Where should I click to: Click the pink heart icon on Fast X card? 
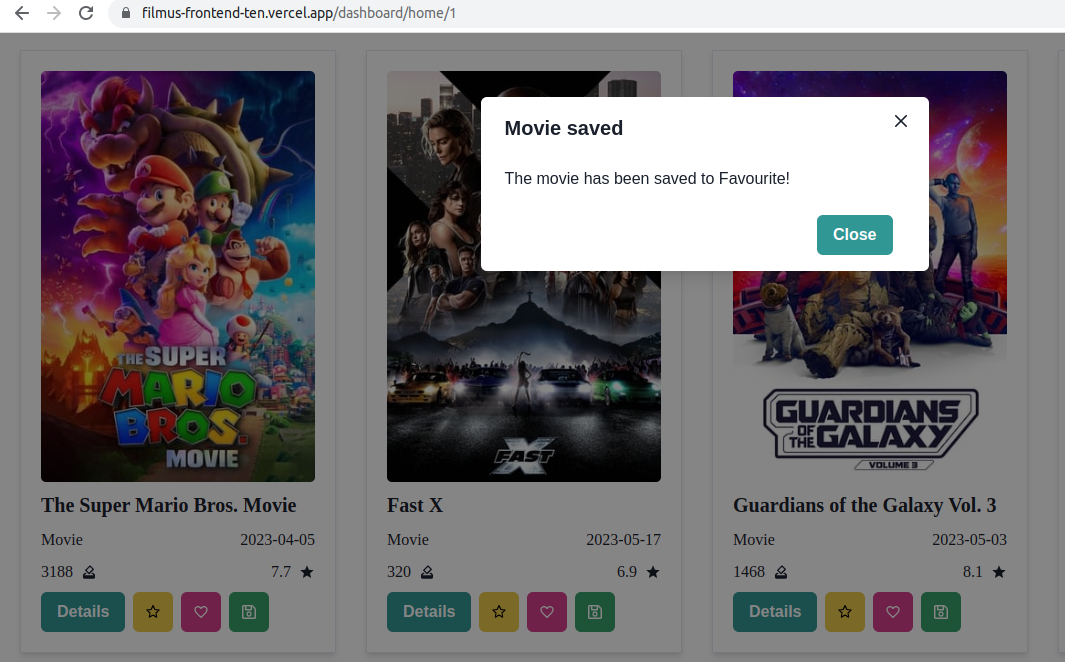pyautogui.click(x=547, y=612)
